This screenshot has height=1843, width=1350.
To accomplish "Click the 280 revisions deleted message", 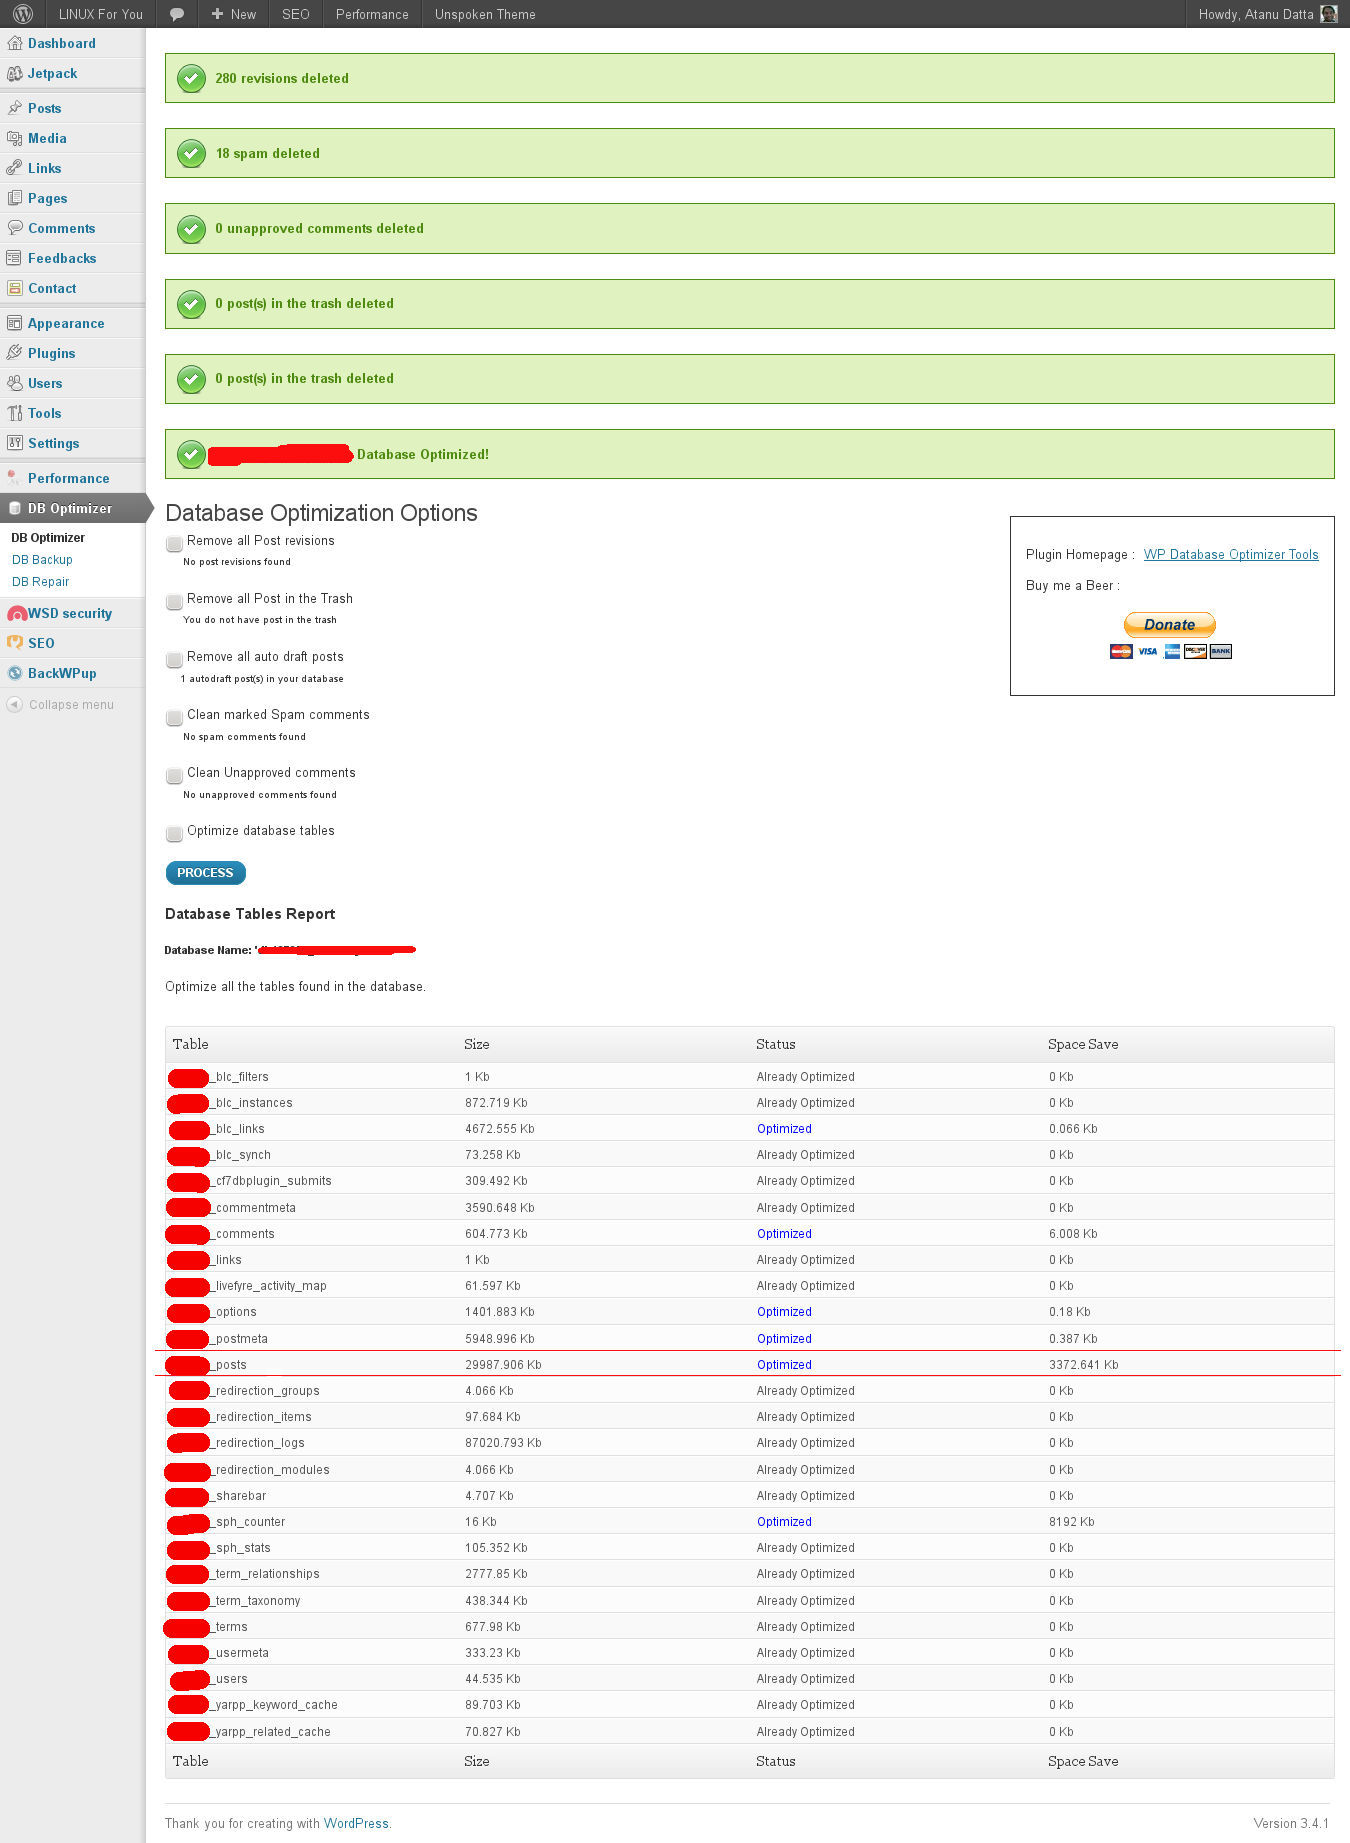I will tap(282, 78).
